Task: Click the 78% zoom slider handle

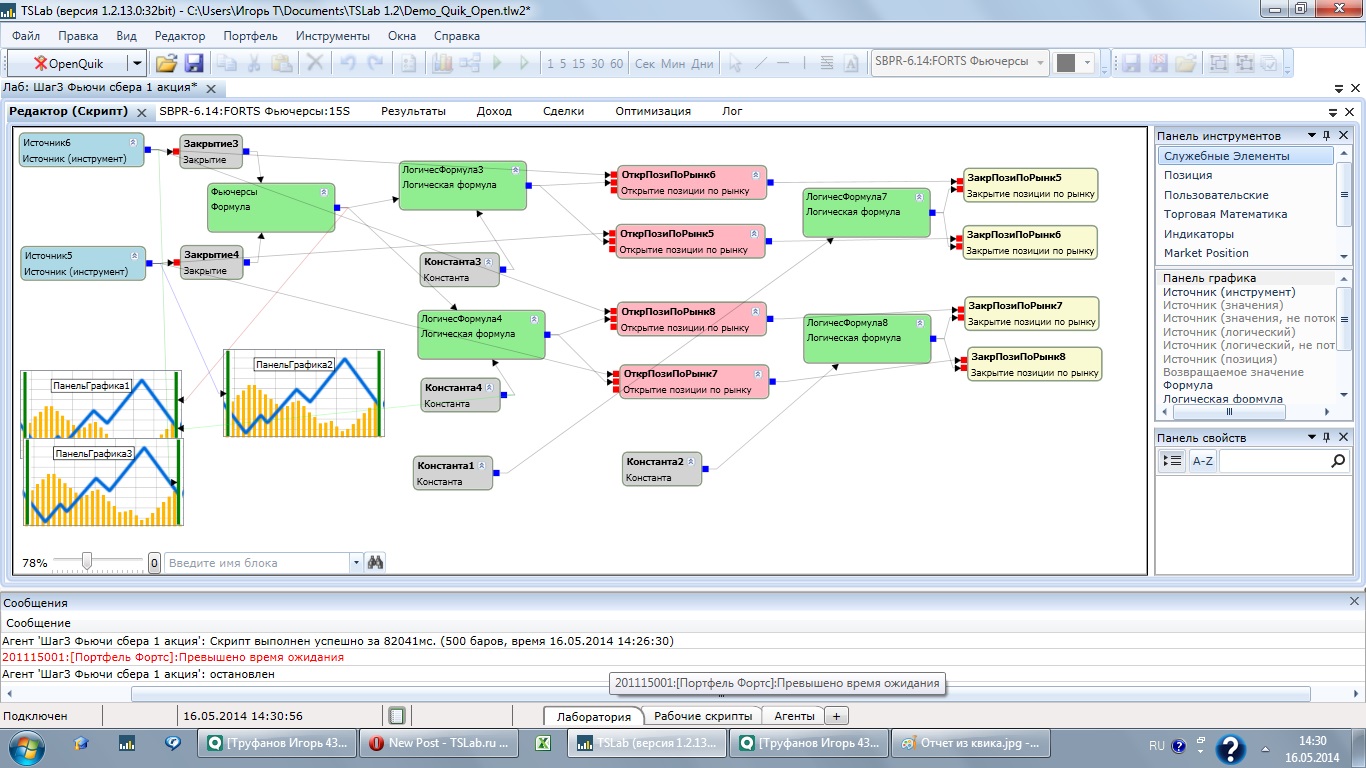Action: [x=87, y=562]
